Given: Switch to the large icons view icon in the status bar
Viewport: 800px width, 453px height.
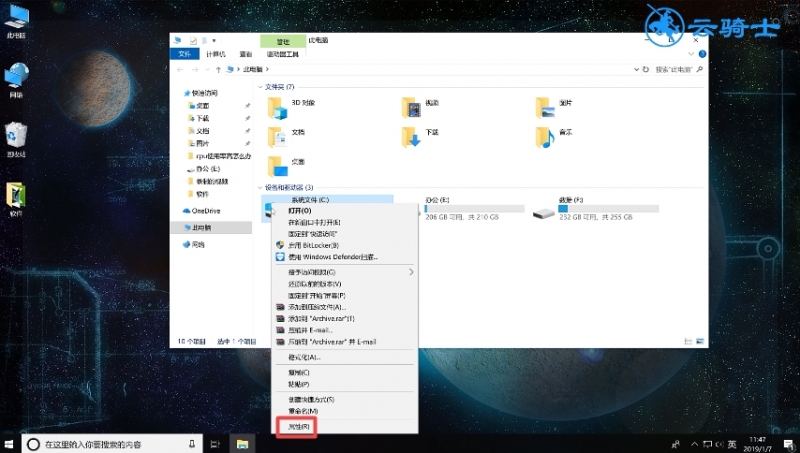Looking at the screenshot, I should [700, 341].
